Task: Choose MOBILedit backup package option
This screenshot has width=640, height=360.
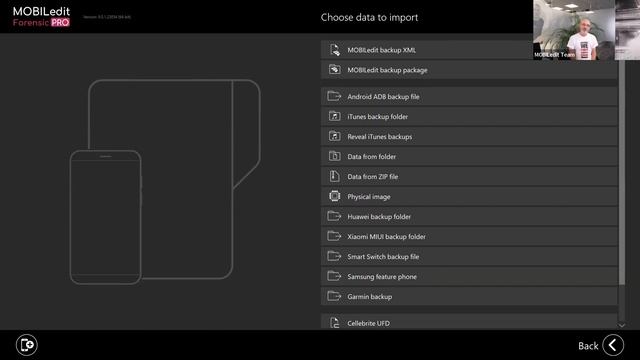Action: (x=469, y=70)
